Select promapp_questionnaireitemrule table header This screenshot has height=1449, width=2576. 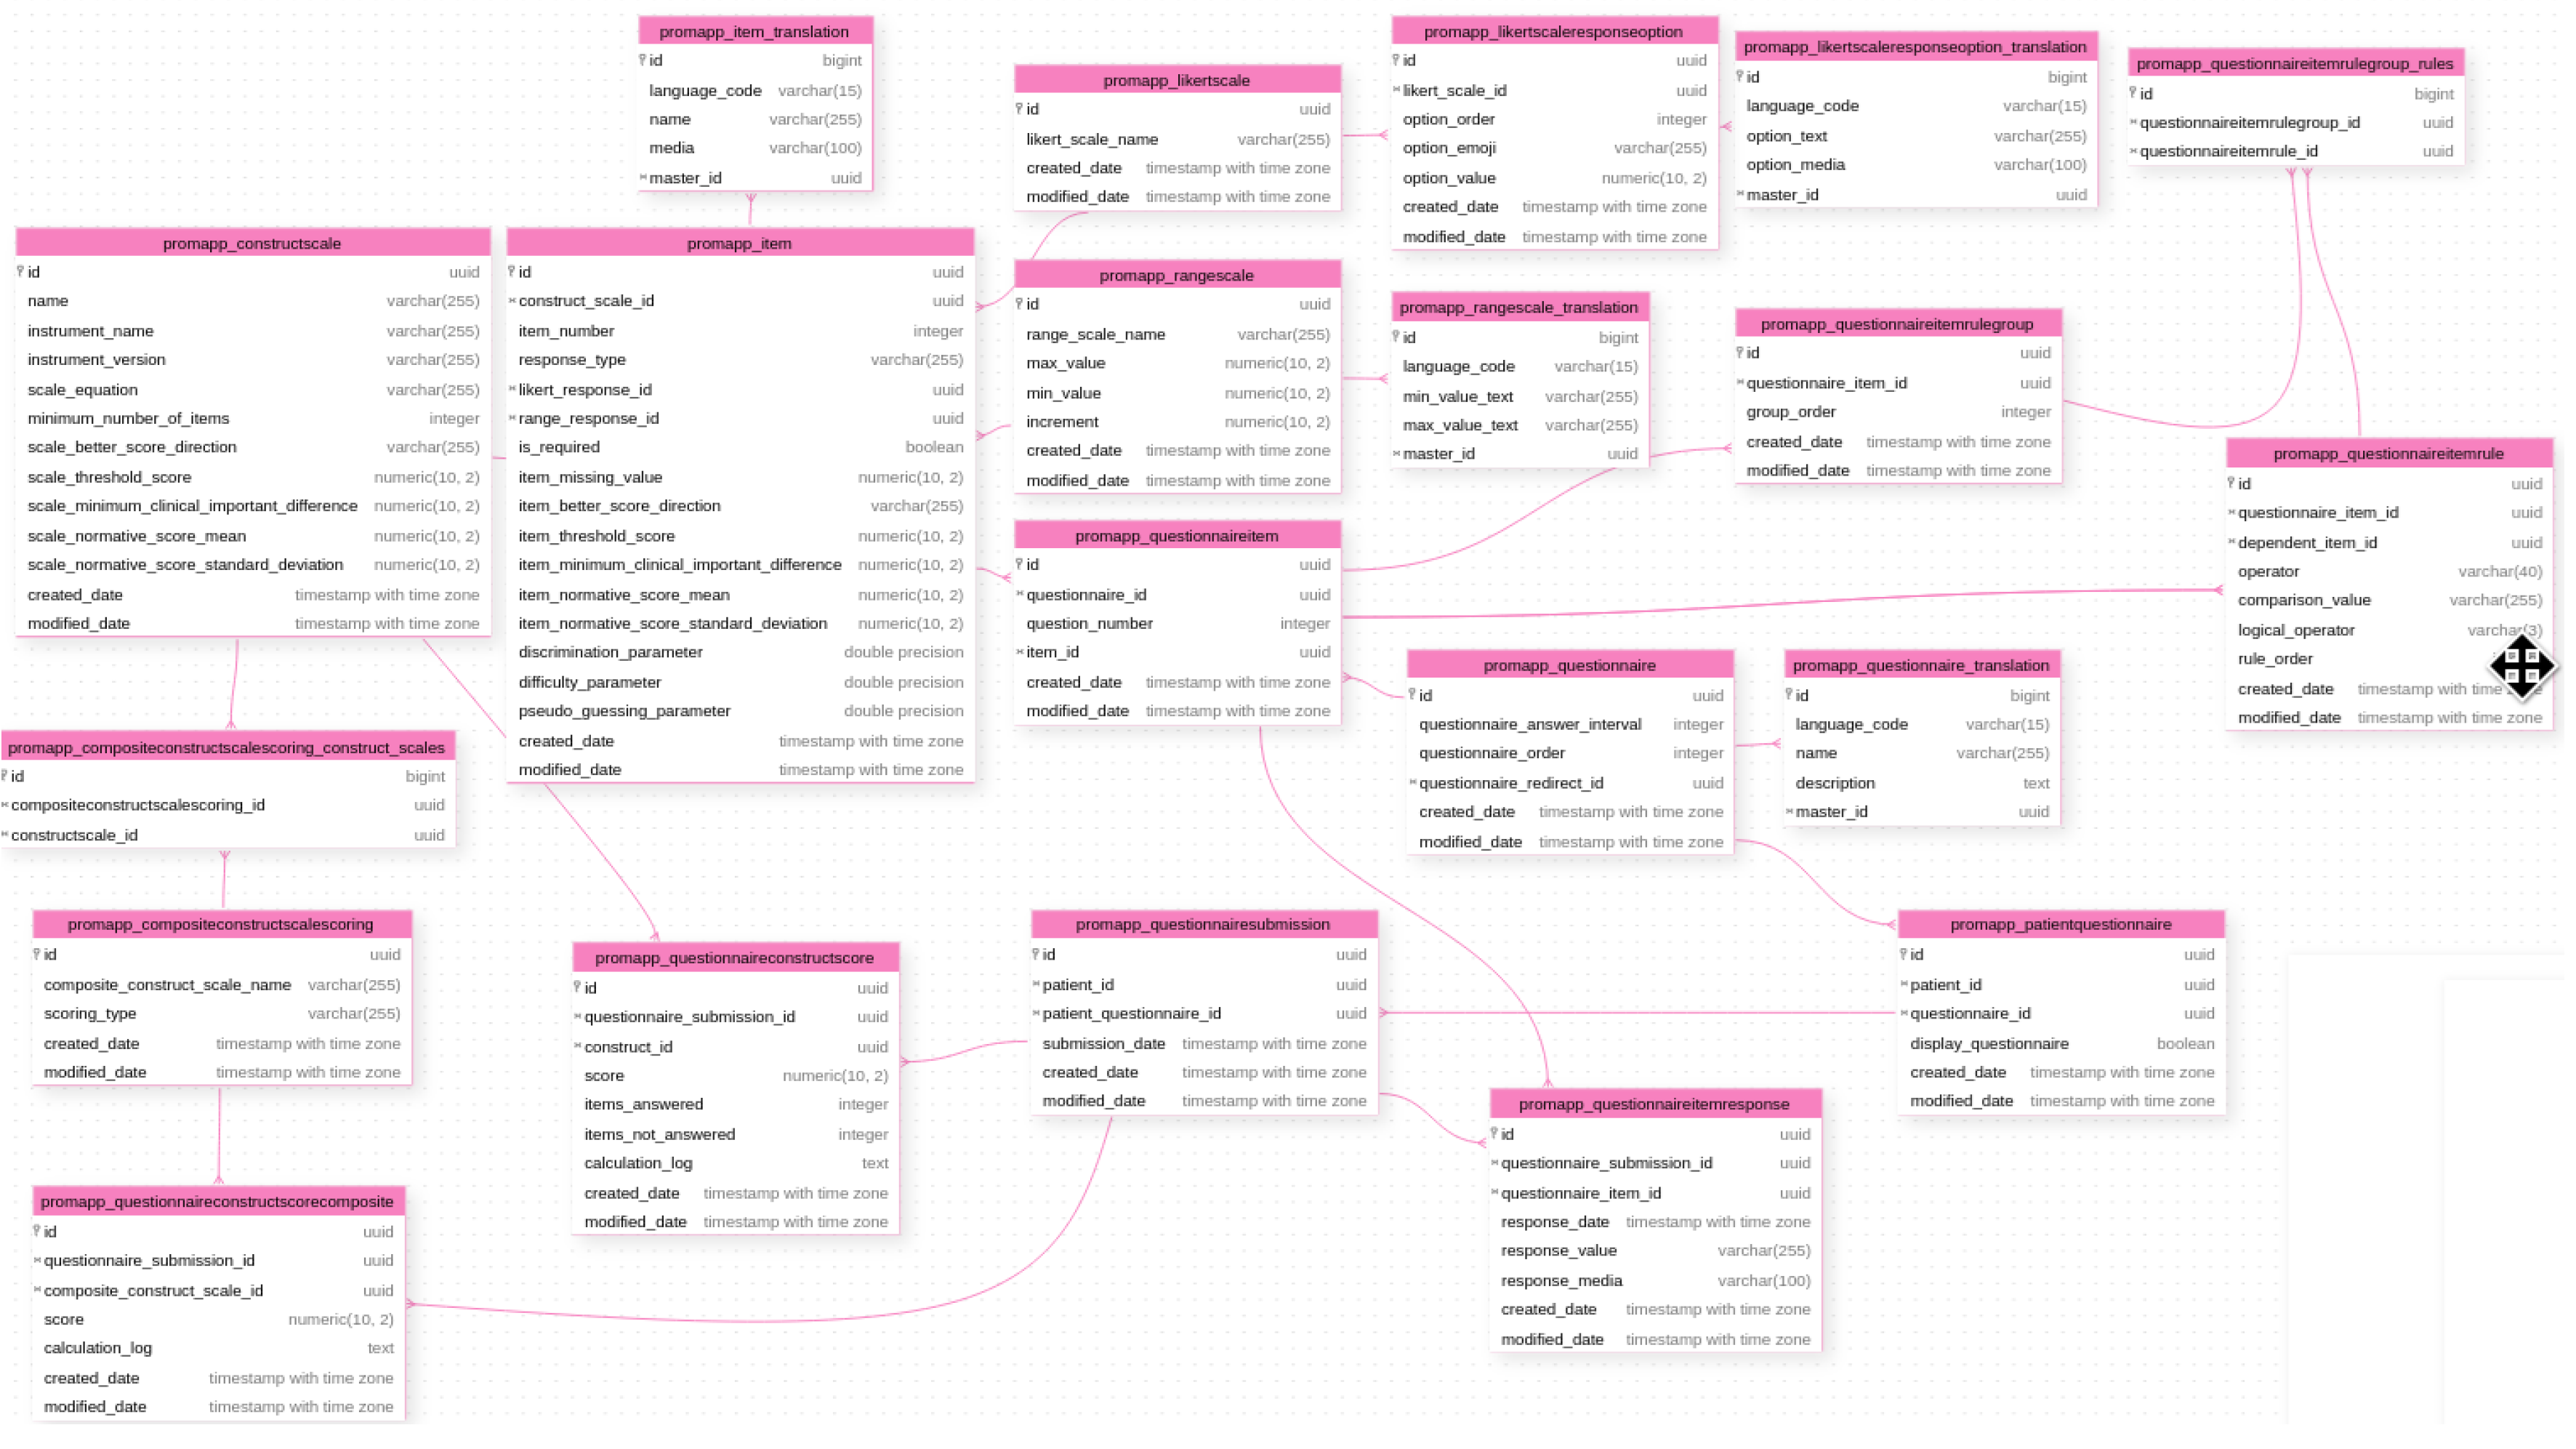(x=2388, y=454)
